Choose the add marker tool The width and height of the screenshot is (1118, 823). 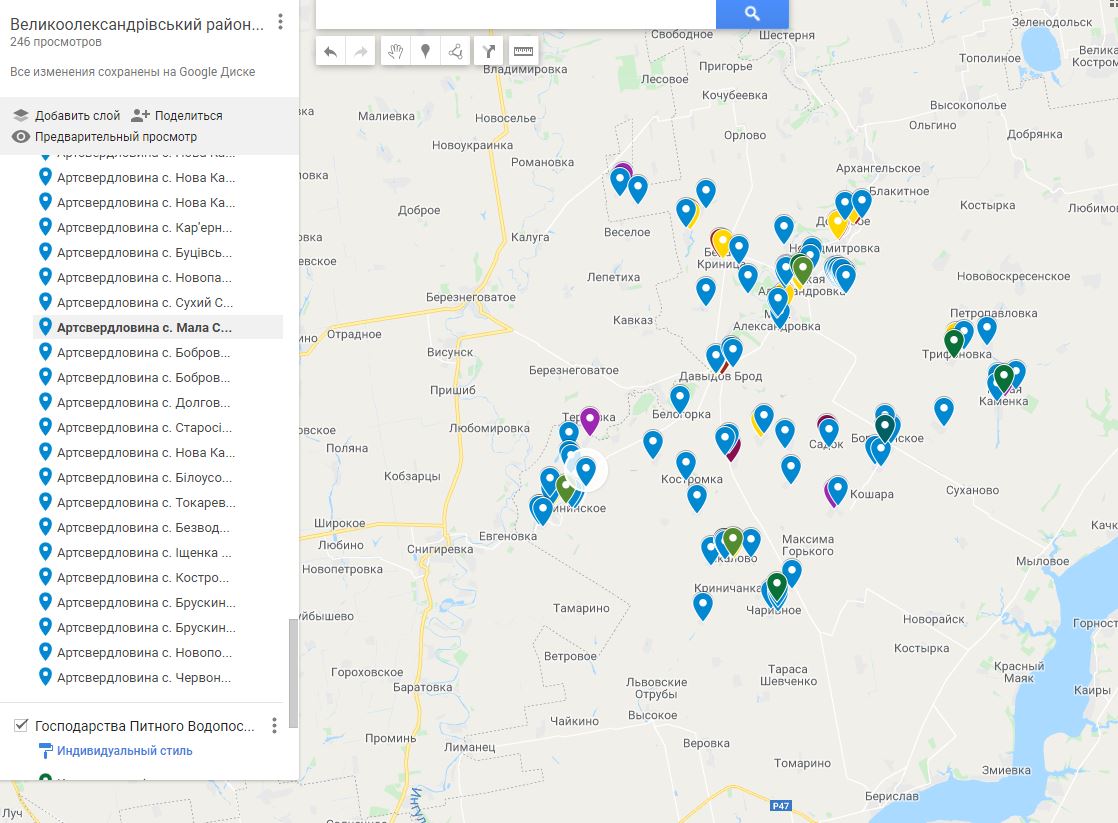pyautogui.click(x=425, y=51)
